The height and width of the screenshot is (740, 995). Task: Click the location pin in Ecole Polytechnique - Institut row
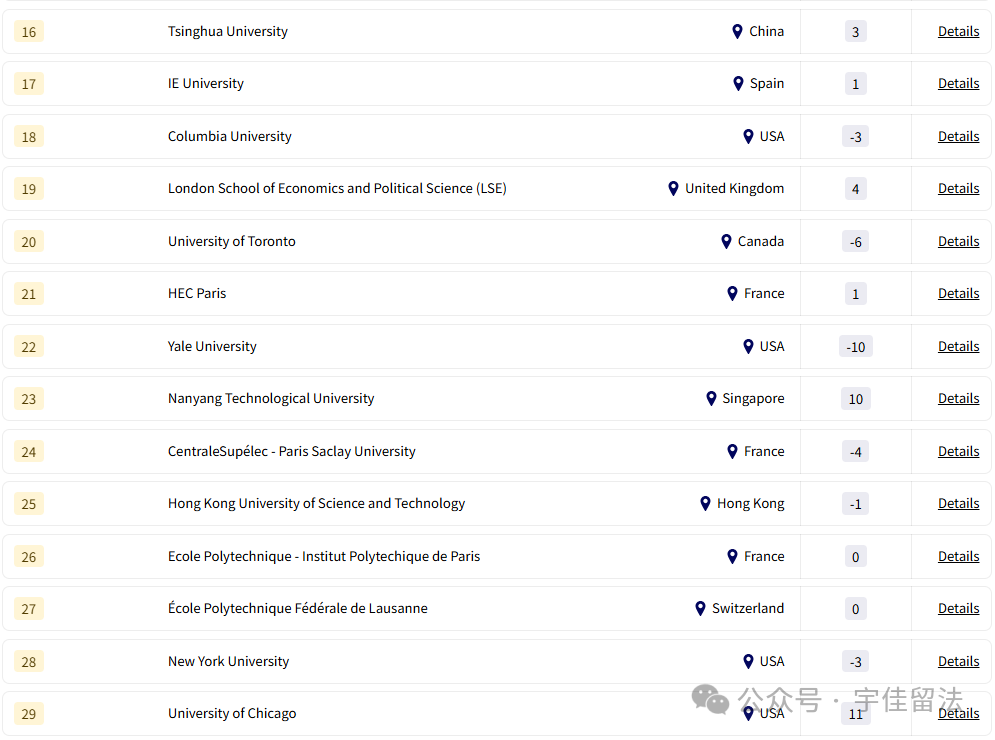pos(732,557)
